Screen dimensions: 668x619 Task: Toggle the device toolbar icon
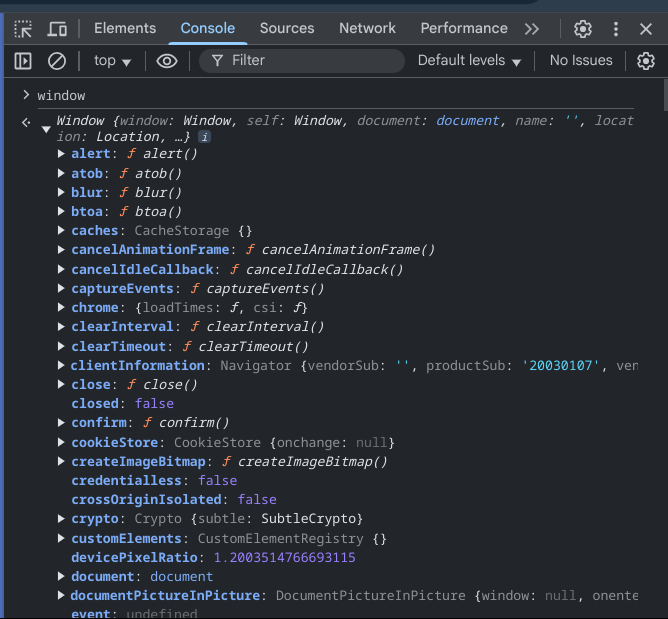click(x=57, y=29)
